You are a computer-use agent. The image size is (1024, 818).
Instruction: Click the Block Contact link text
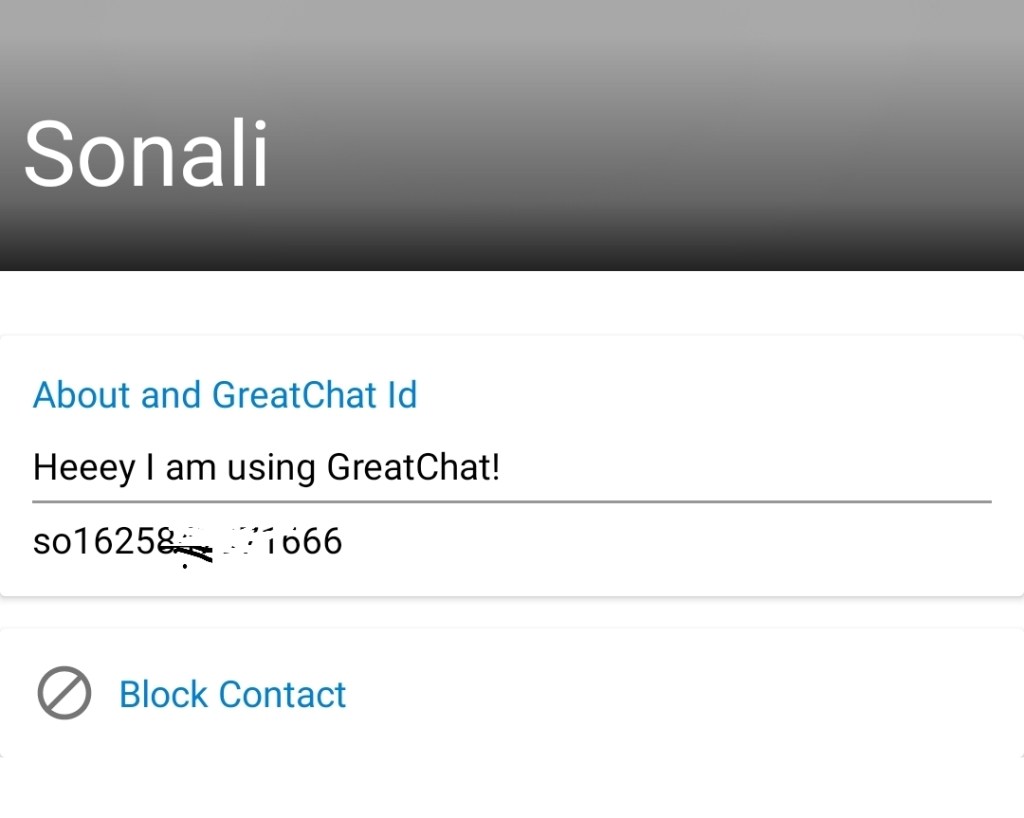(x=232, y=694)
